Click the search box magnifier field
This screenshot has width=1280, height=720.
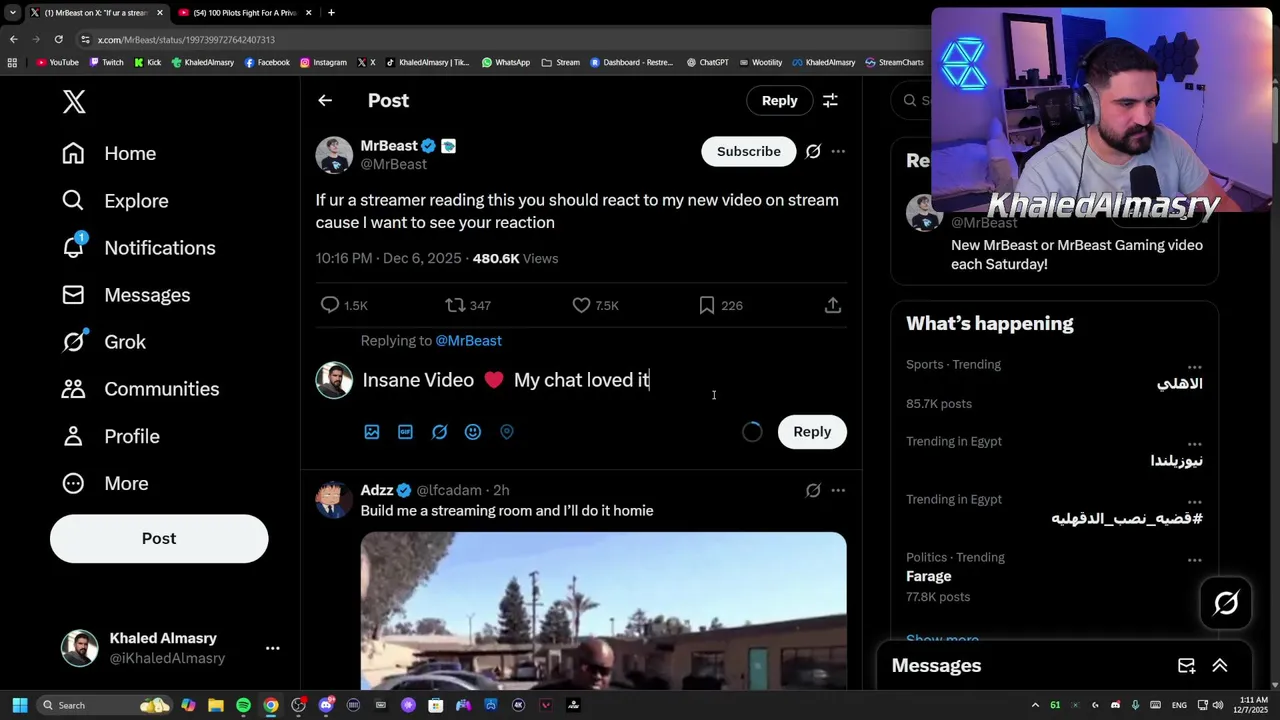coord(911,100)
